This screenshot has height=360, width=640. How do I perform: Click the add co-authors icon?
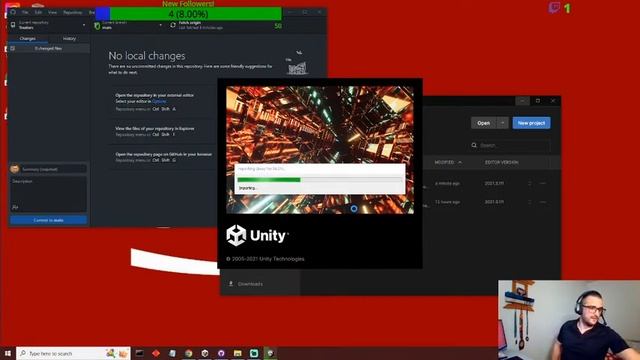tap(15, 207)
